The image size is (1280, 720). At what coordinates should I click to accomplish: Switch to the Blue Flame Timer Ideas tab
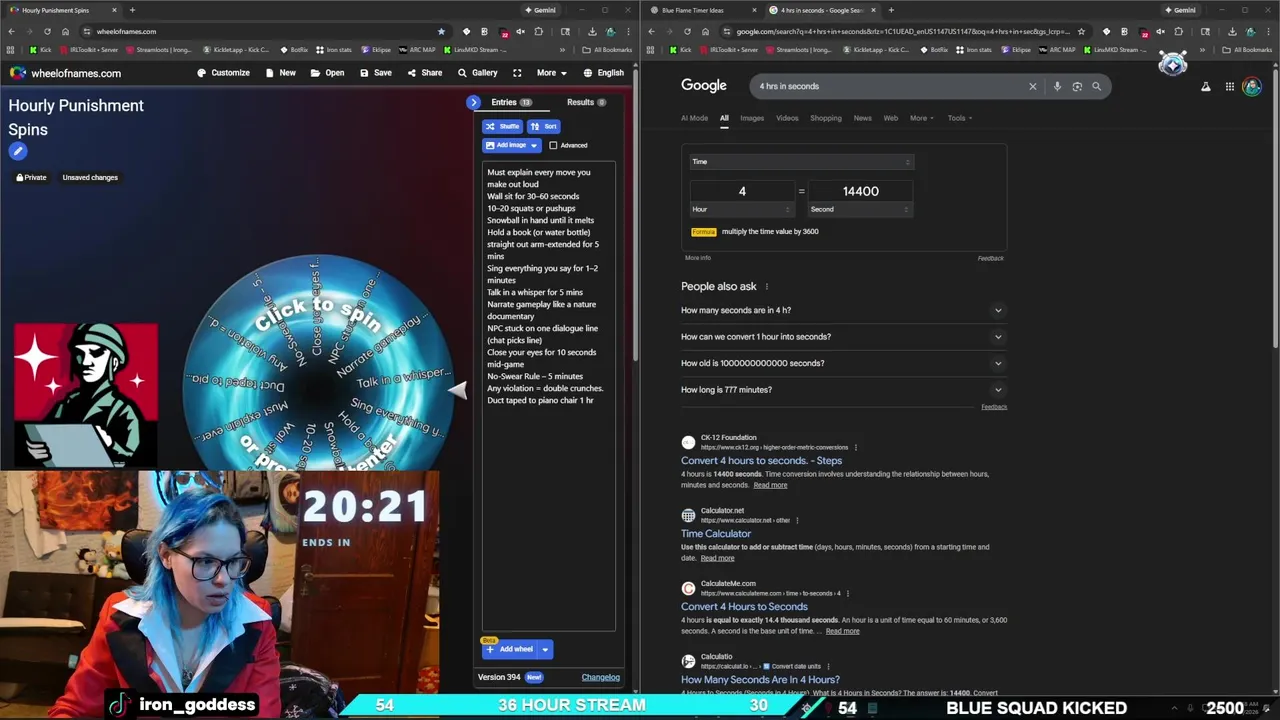click(x=695, y=10)
